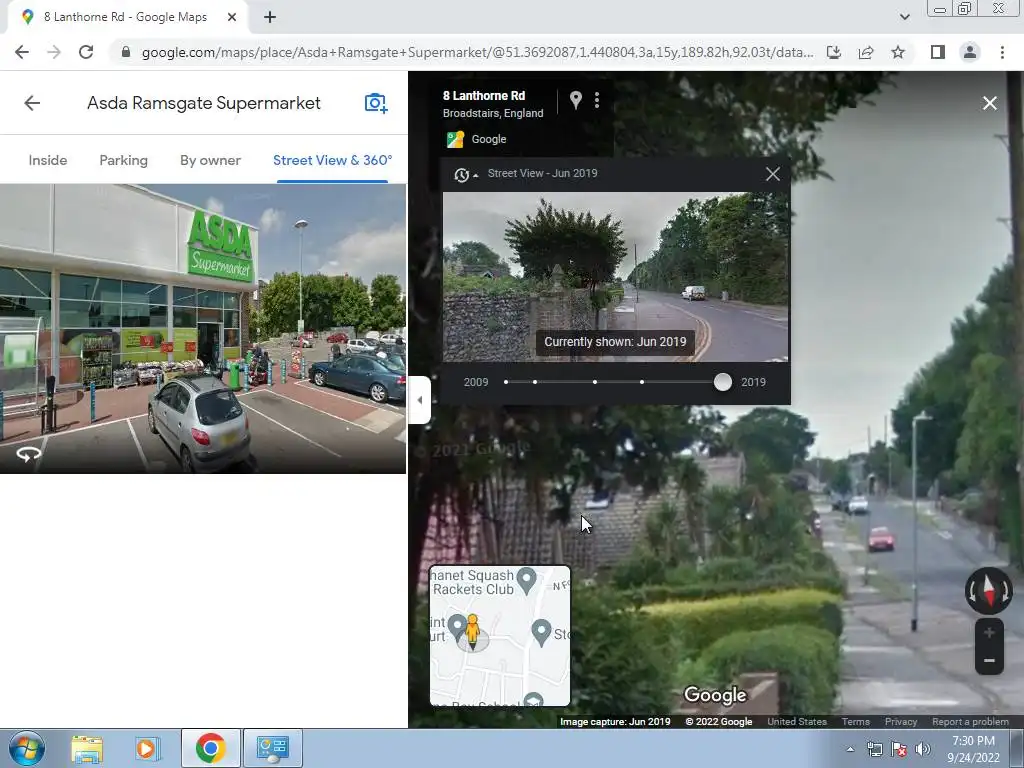Viewport: 1024px width, 768px height.
Task: Select the 8 Lanthorne Rd browser tab
Action: (127, 18)
